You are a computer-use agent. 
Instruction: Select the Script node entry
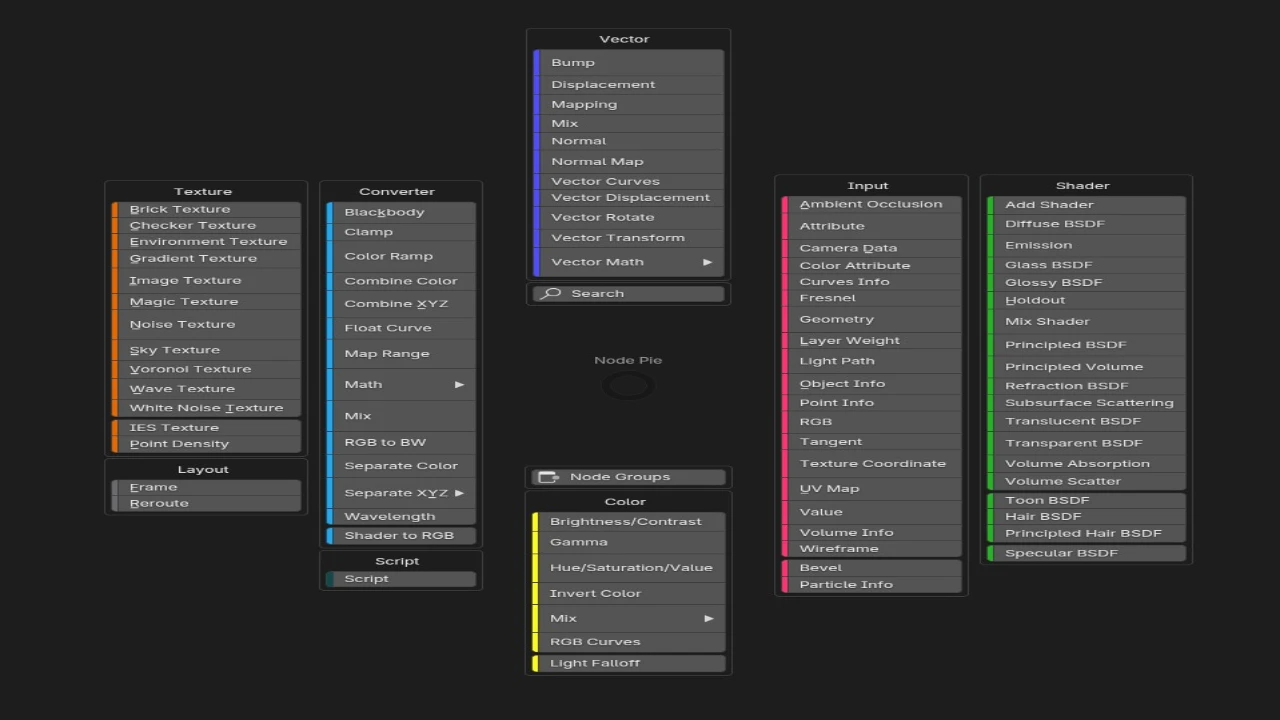(366, 579)
